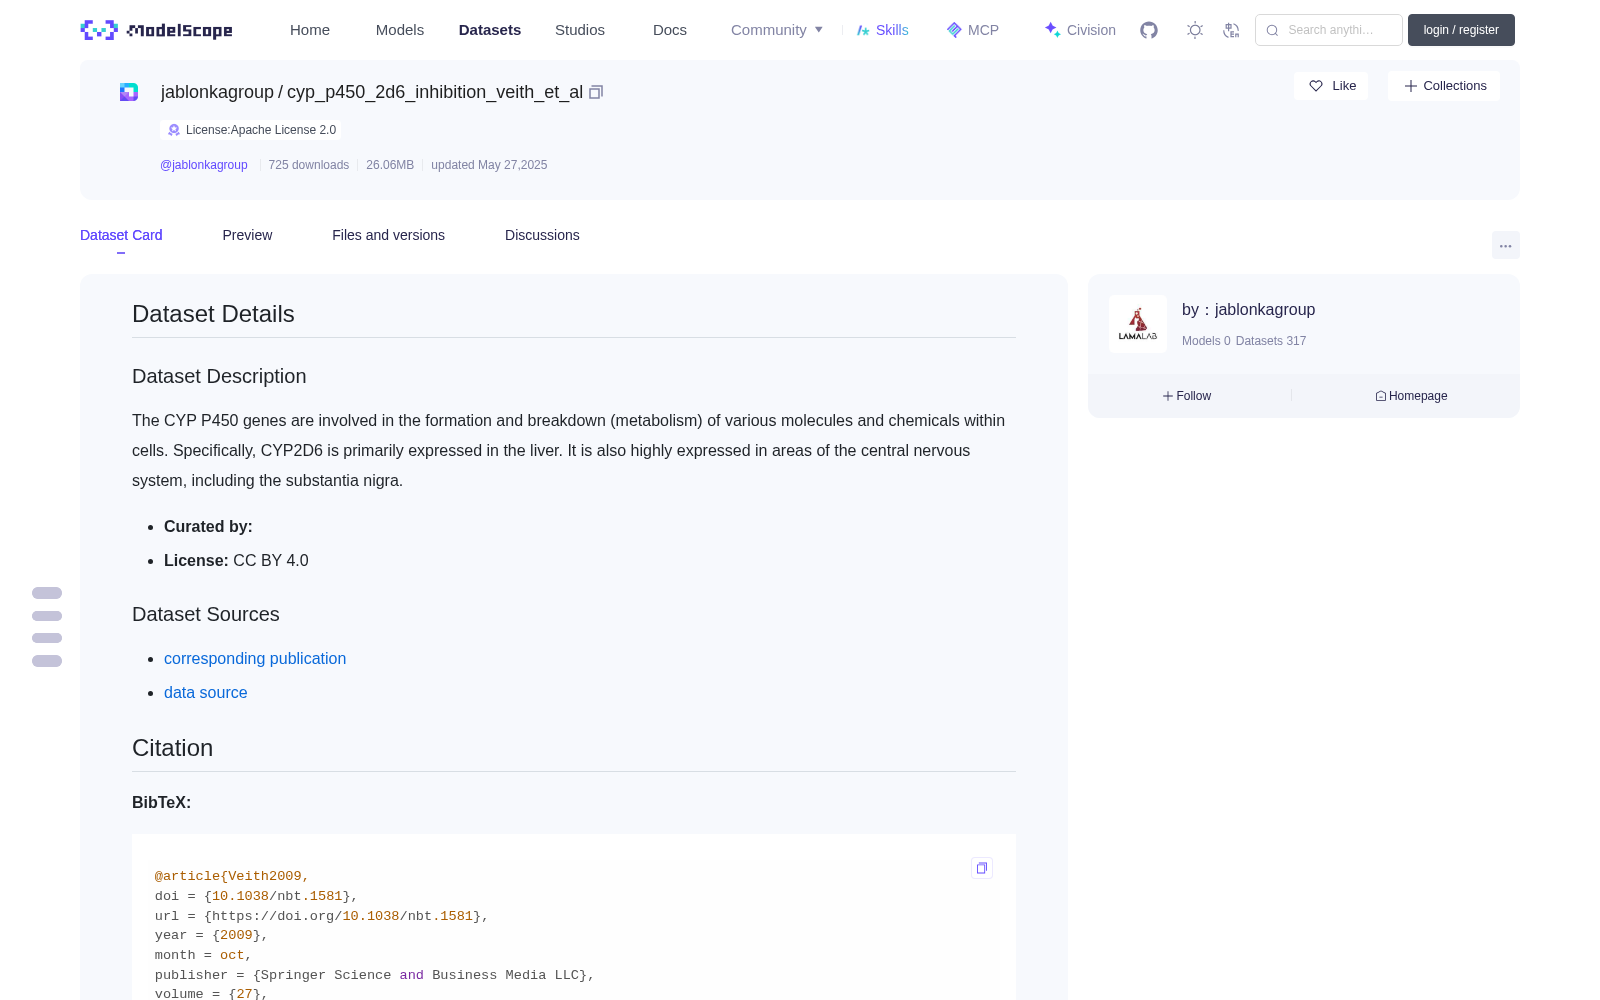Click the '725 downloads' text
Image resolution: width=1600 pixels, height=1000 pixels.
(x=309, y=165)
